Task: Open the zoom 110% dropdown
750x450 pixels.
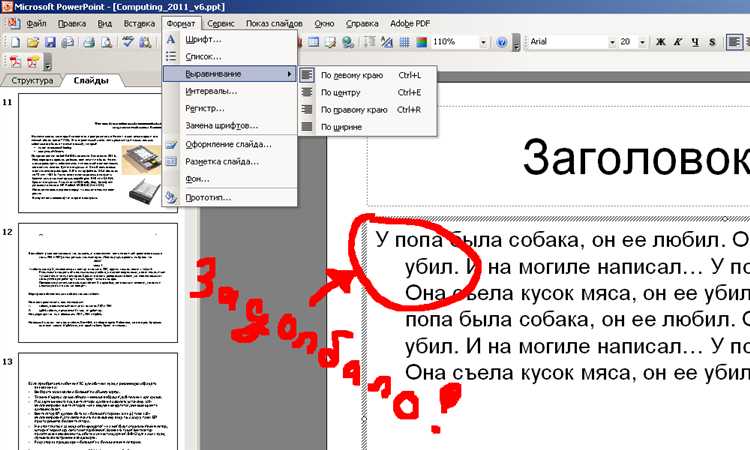Action: [x=483, y=42]
